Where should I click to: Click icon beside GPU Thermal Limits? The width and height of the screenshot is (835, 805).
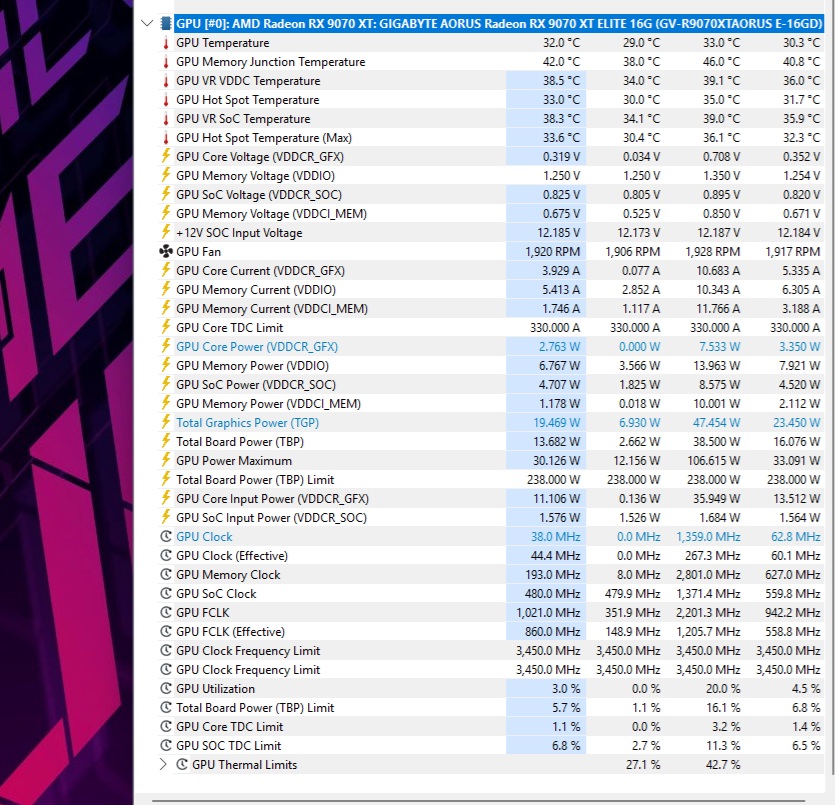pos(182,765)
